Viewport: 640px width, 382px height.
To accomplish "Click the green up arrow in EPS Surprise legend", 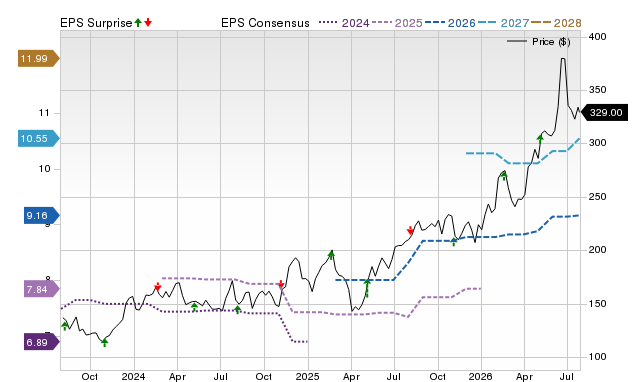I will [x=138, y=23].
